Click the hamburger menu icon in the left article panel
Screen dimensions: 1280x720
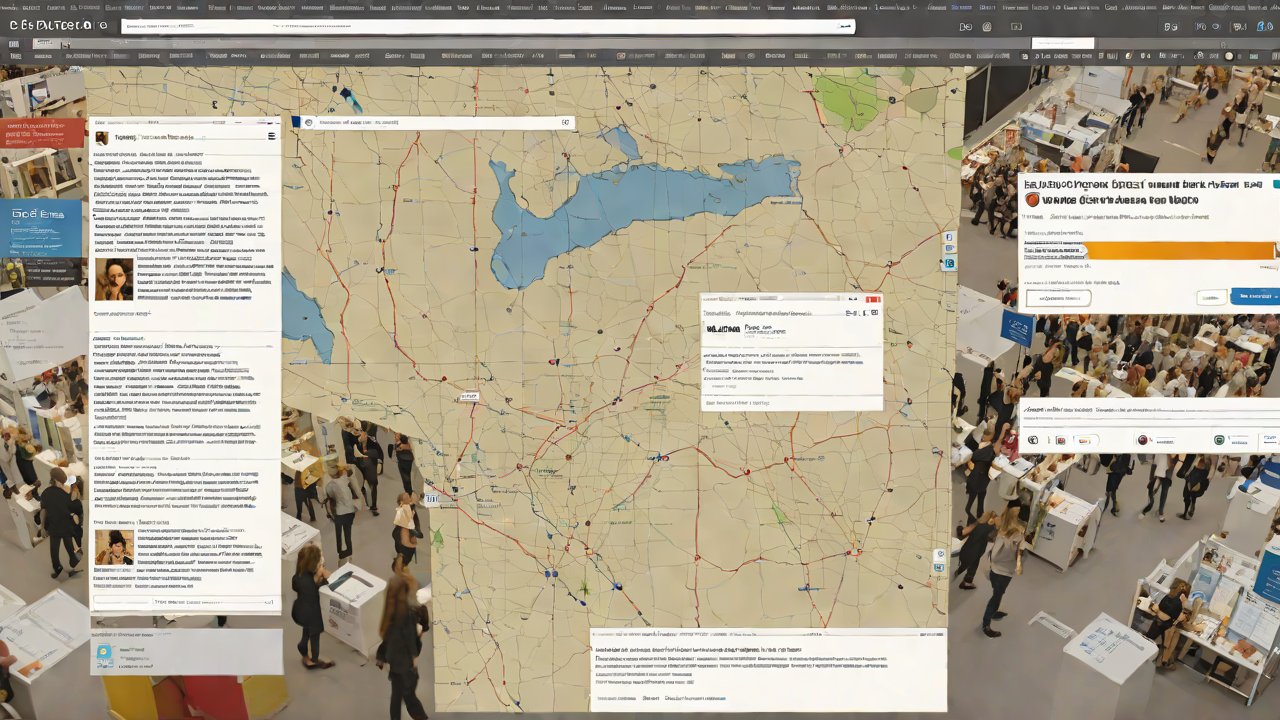click(x=271, y=135)
